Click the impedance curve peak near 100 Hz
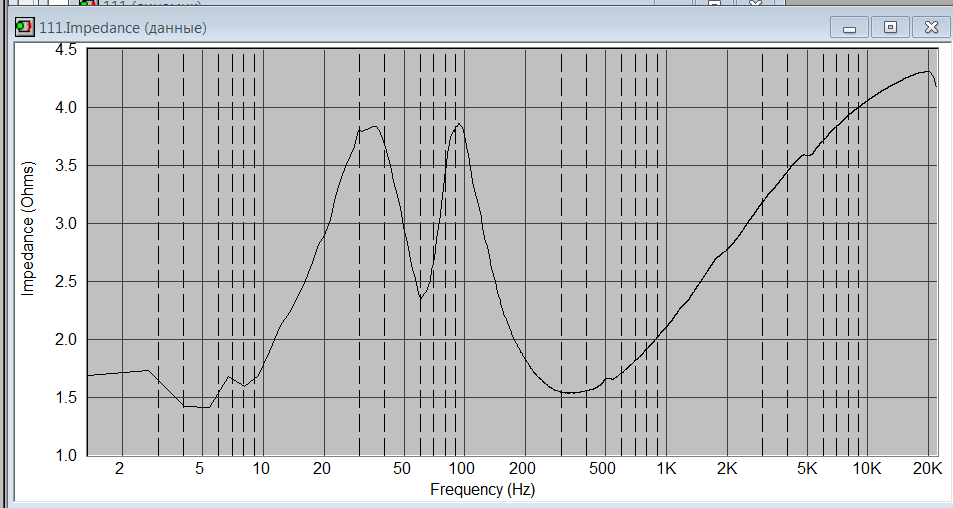Image resolution: width=953 pixels, height=508 pixels. [459, 125]
